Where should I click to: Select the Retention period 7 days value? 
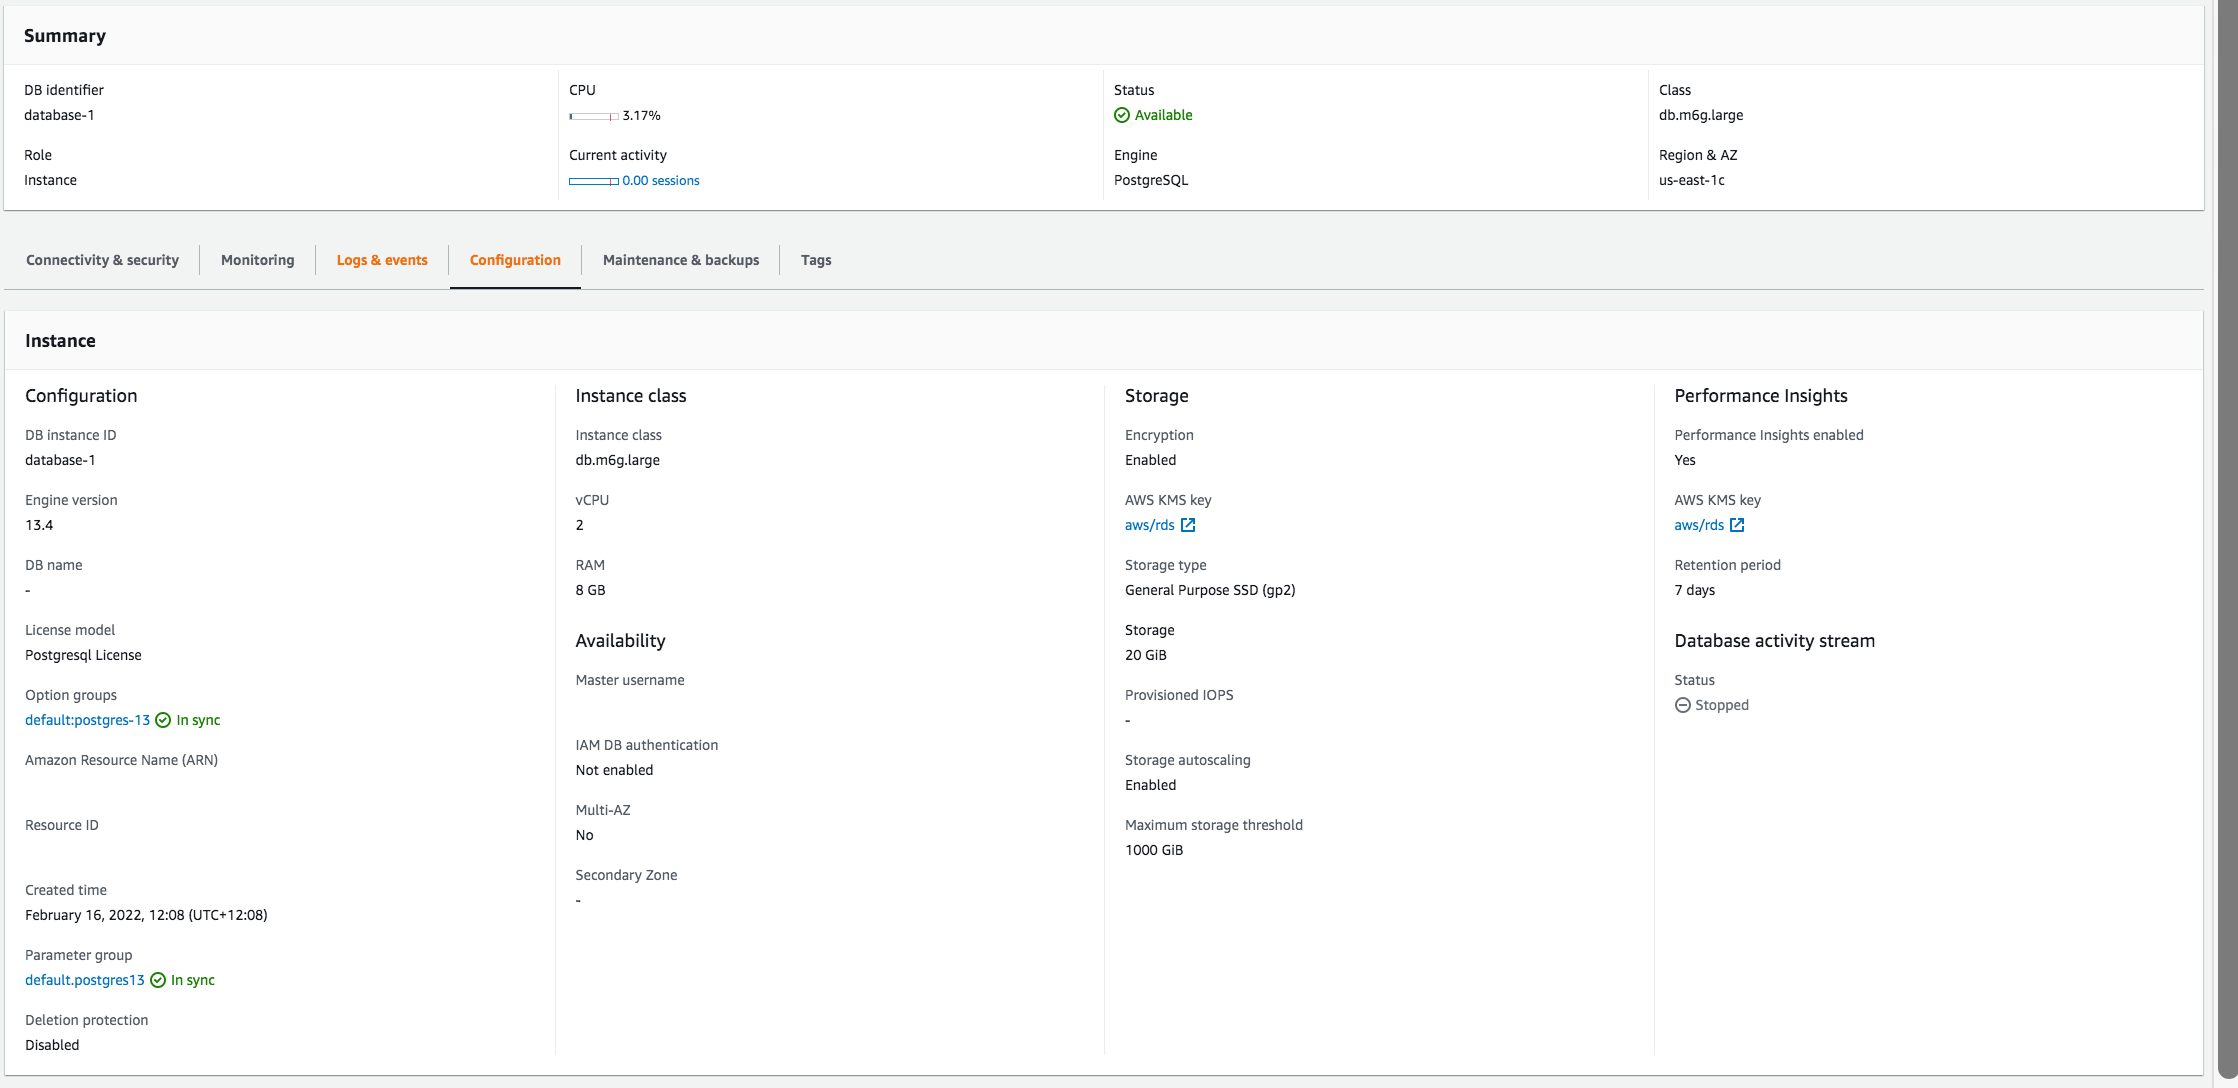(1695, 590)
